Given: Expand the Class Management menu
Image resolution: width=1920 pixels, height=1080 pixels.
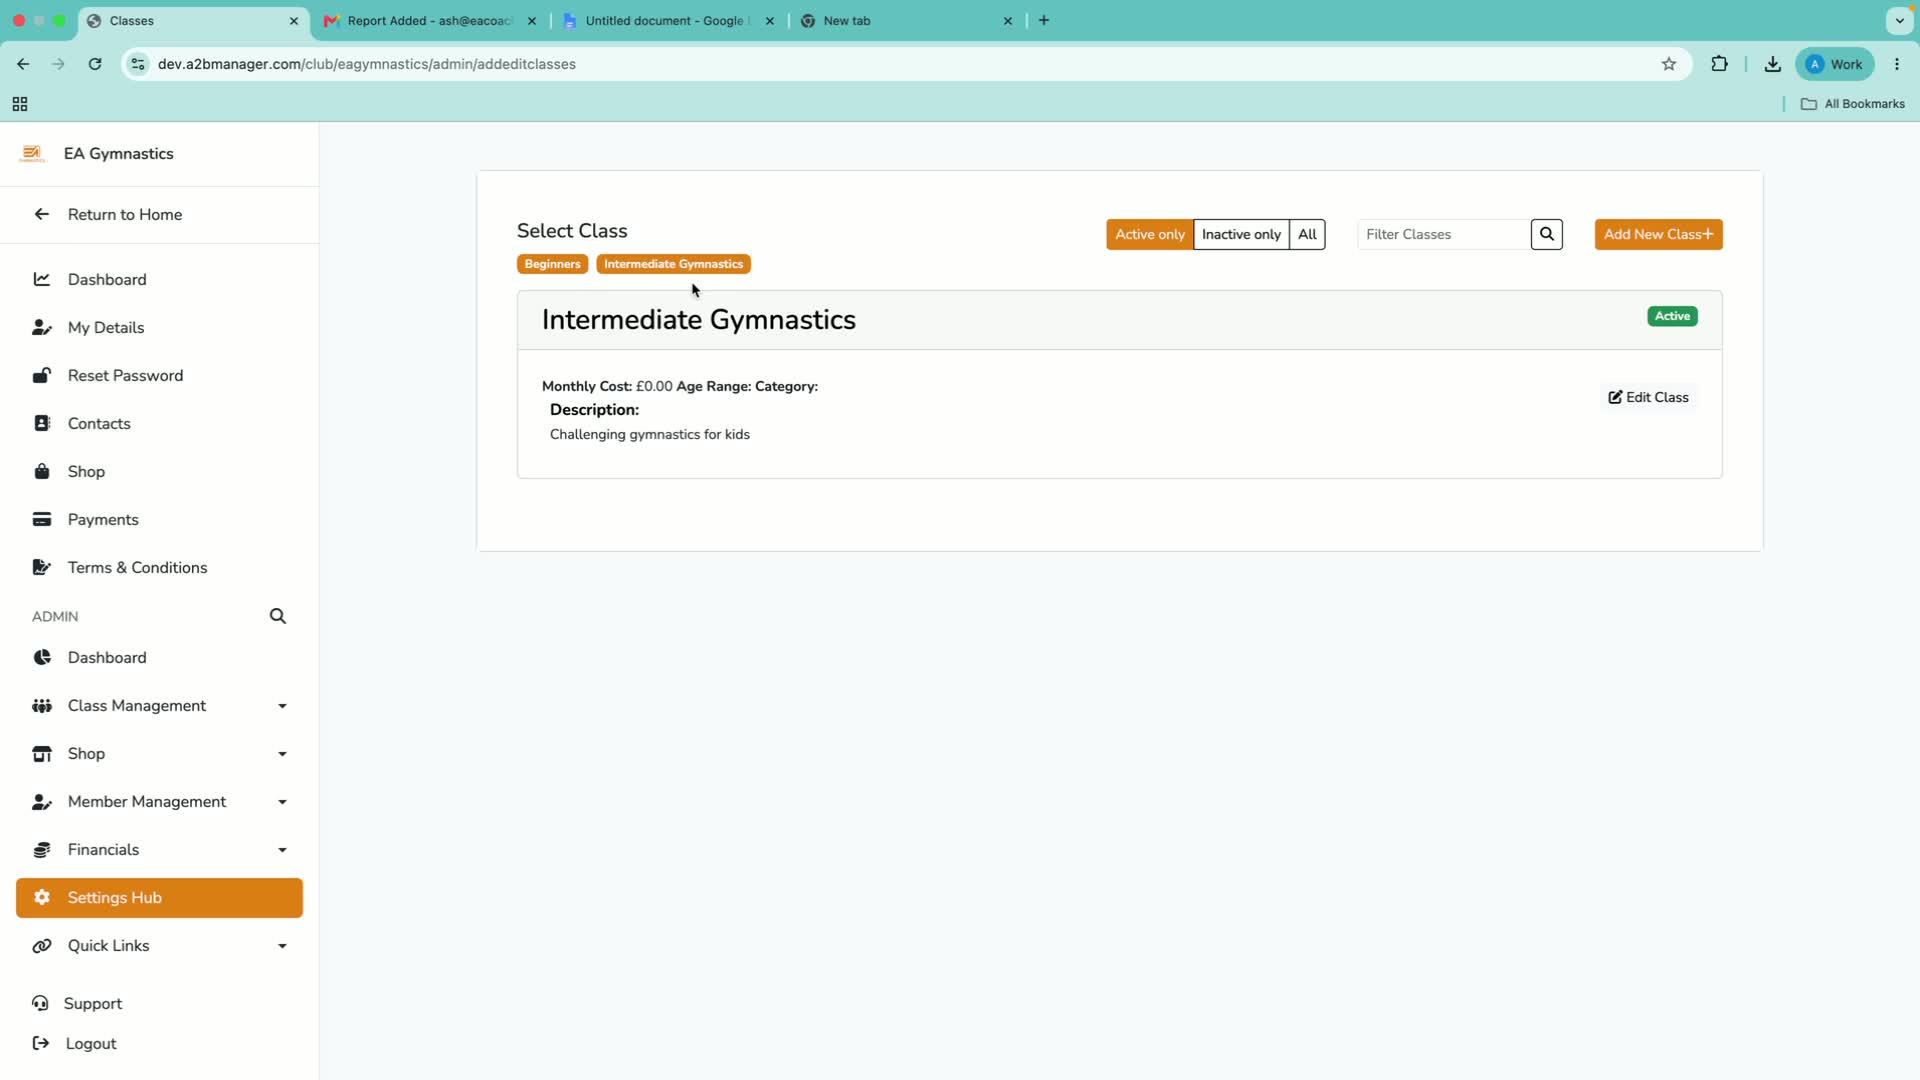Looking at the screenshot, I should (283, 706).
